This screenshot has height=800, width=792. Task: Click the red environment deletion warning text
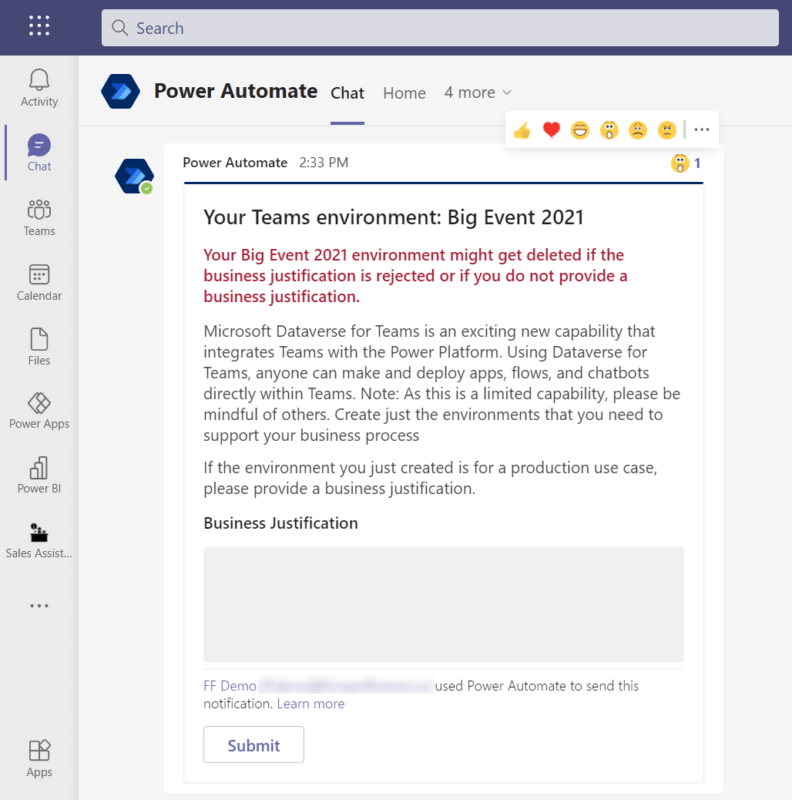point(415,276)
